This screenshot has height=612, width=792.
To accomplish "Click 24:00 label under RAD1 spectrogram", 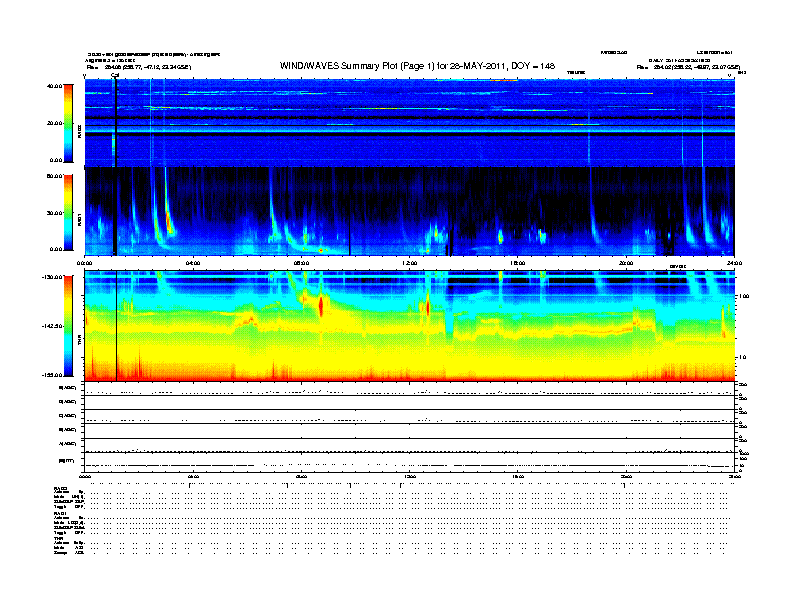I will [x=734, y=263].
